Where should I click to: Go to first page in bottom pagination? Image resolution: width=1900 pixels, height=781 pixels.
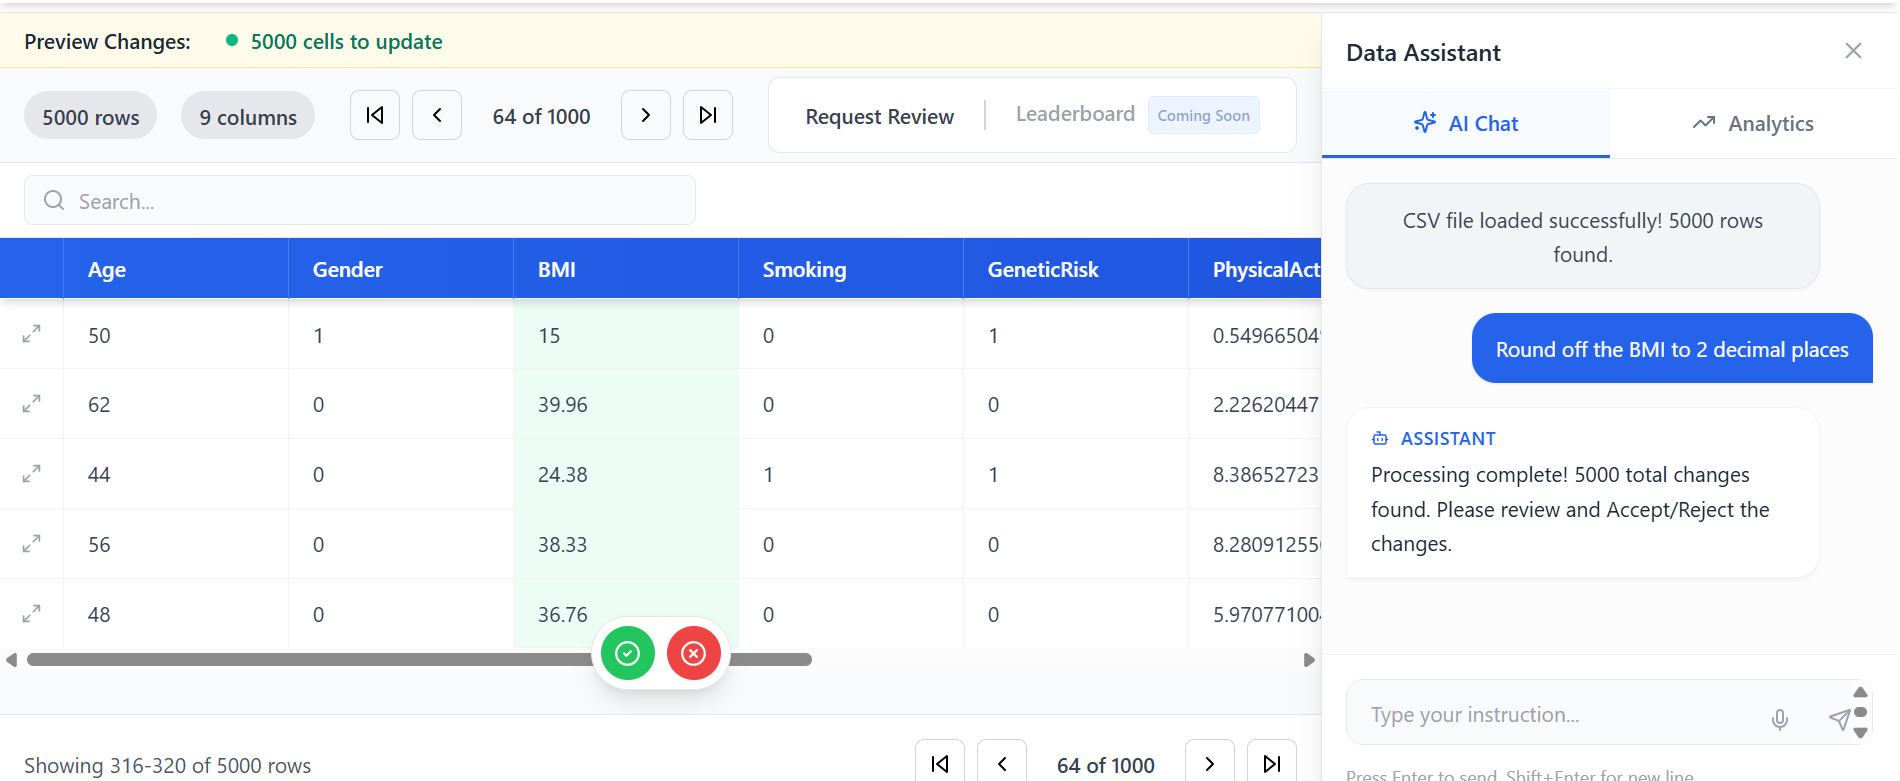pos(940,764)
